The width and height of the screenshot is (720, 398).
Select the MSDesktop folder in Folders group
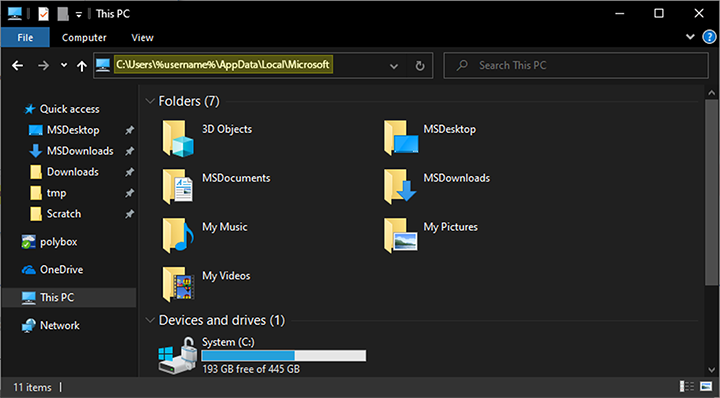(401, 138)
